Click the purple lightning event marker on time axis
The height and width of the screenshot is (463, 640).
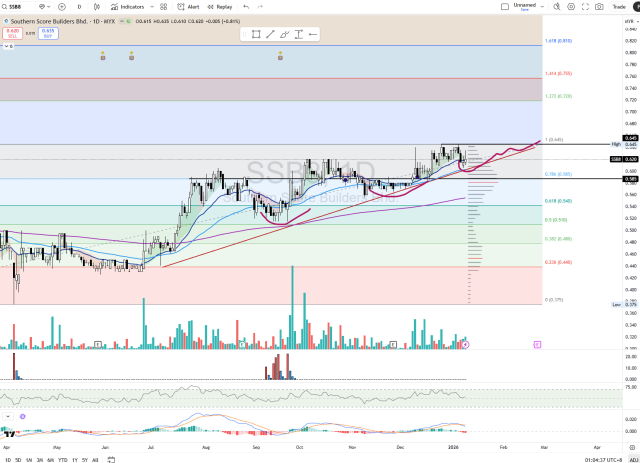(466, 345)
